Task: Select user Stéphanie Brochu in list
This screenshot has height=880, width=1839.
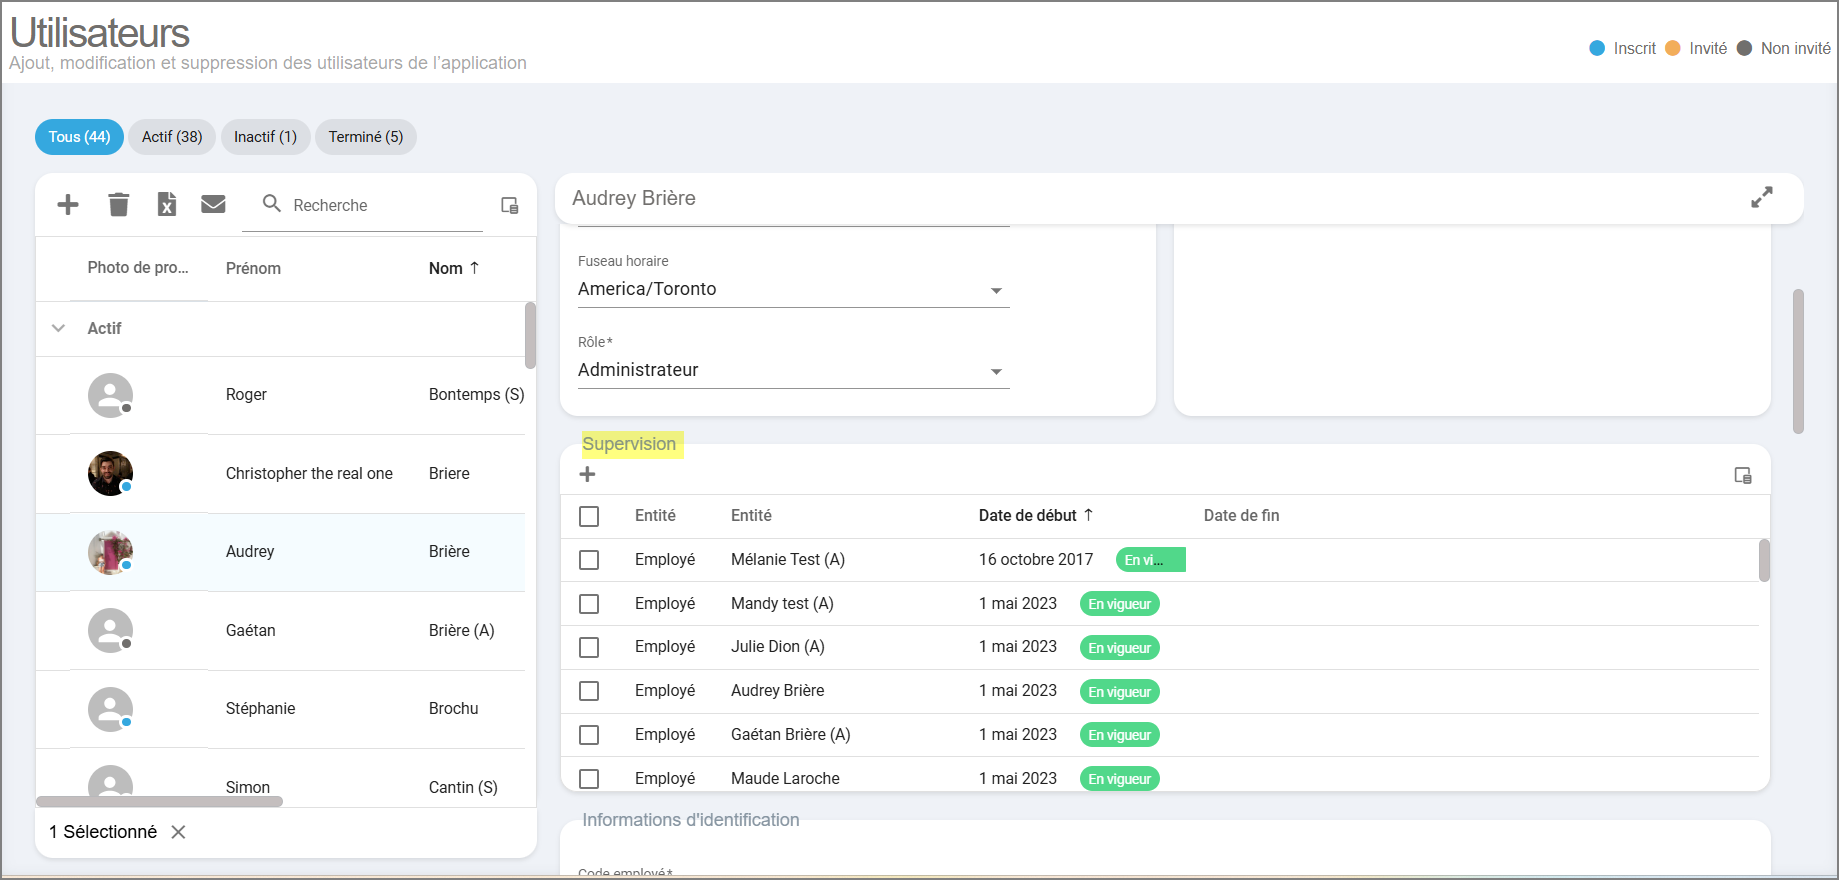Action: click(280, 709)
